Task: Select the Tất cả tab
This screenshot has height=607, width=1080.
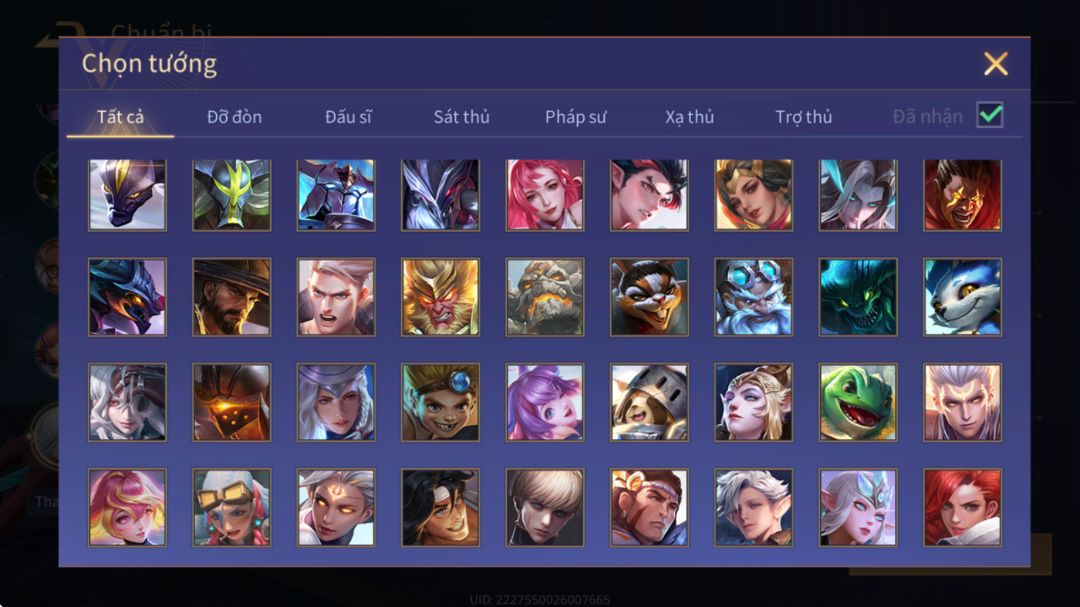Action: [x=121, y=117]
